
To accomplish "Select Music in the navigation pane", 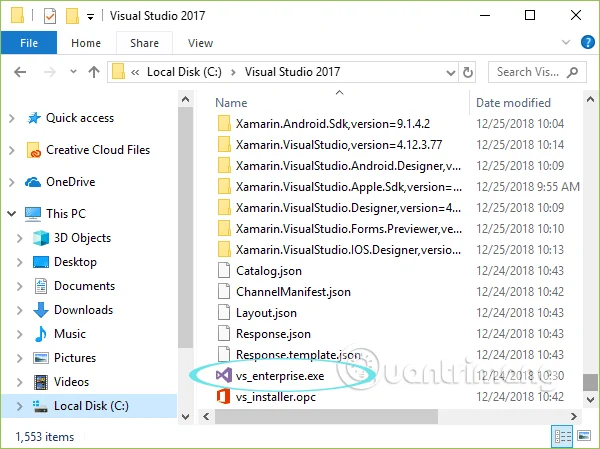I will coord(70,334).
